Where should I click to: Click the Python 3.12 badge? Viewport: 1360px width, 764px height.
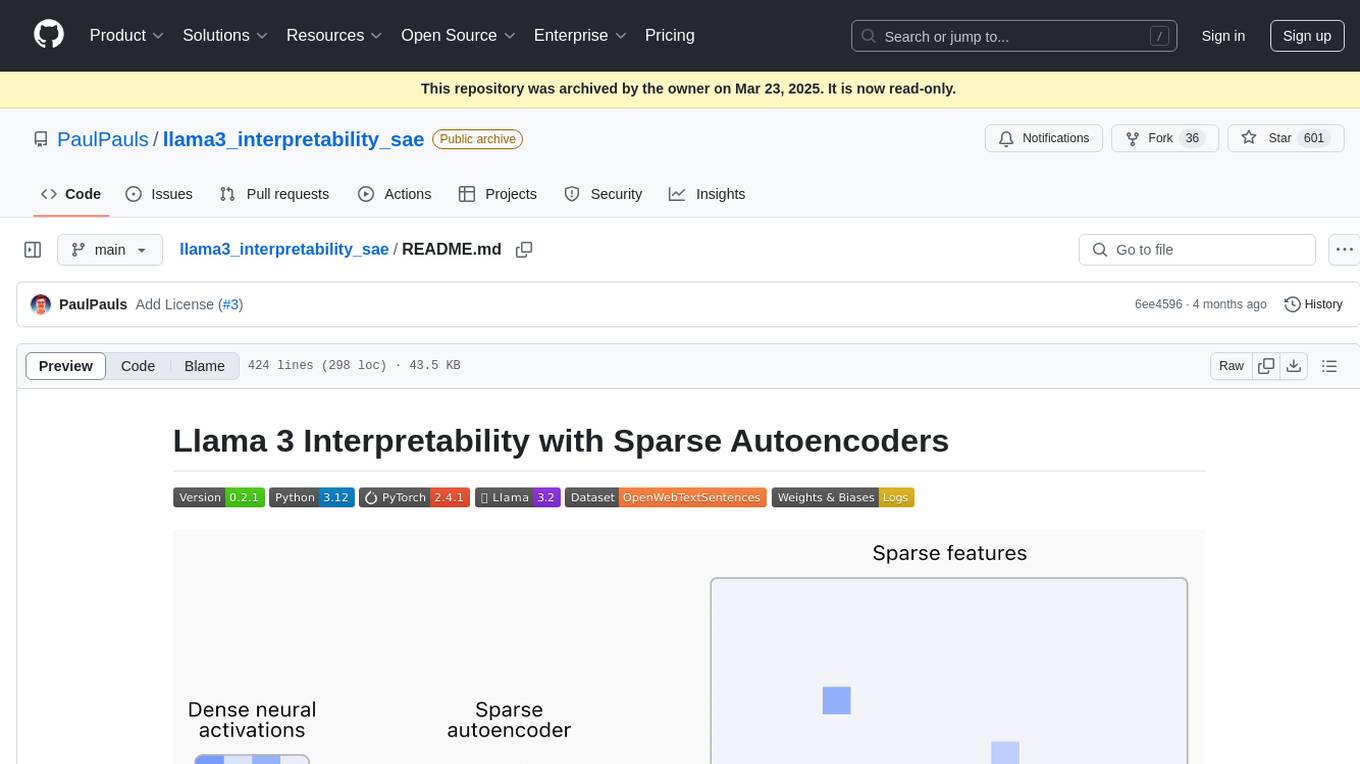(x=312, y=497)
